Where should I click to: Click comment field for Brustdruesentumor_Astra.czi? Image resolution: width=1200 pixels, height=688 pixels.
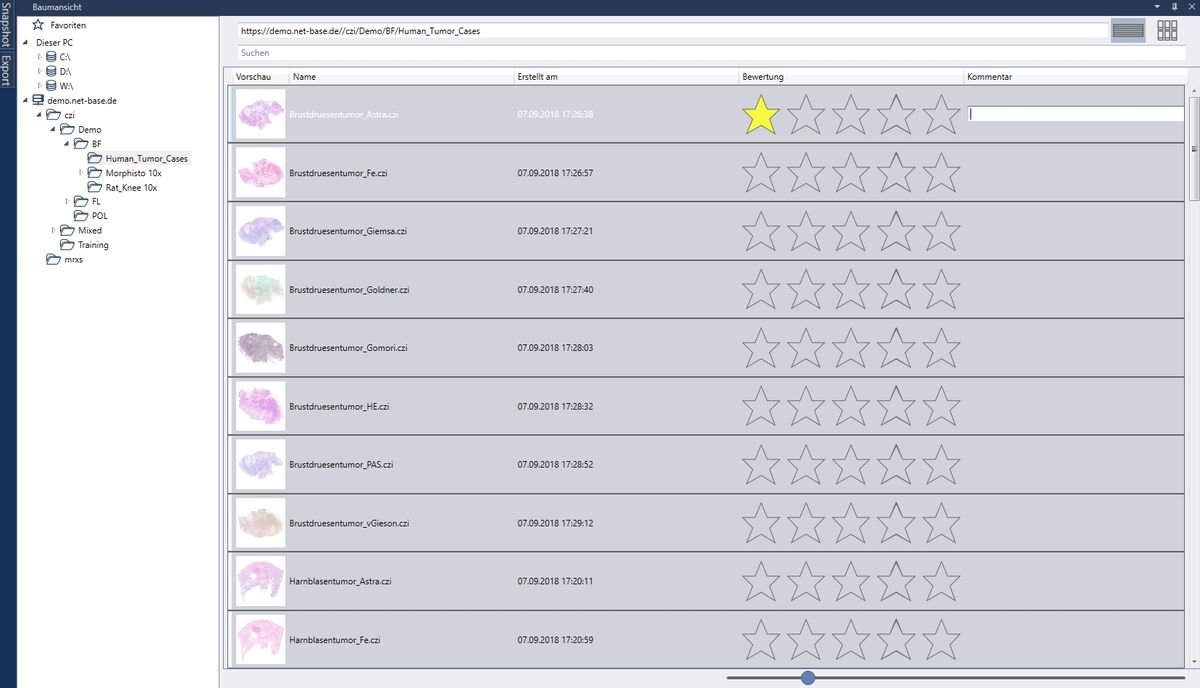1076,114
